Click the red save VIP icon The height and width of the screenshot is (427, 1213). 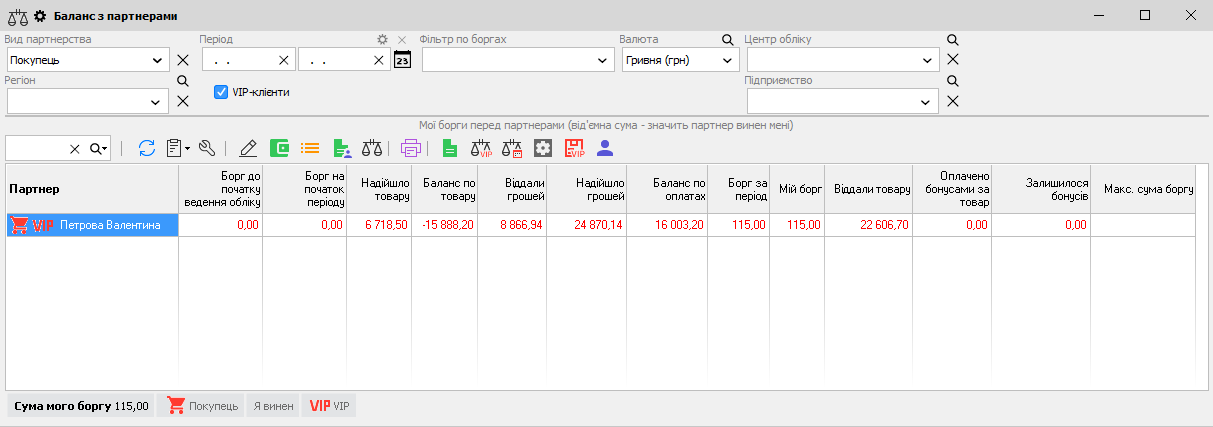(x=574, y=148)
